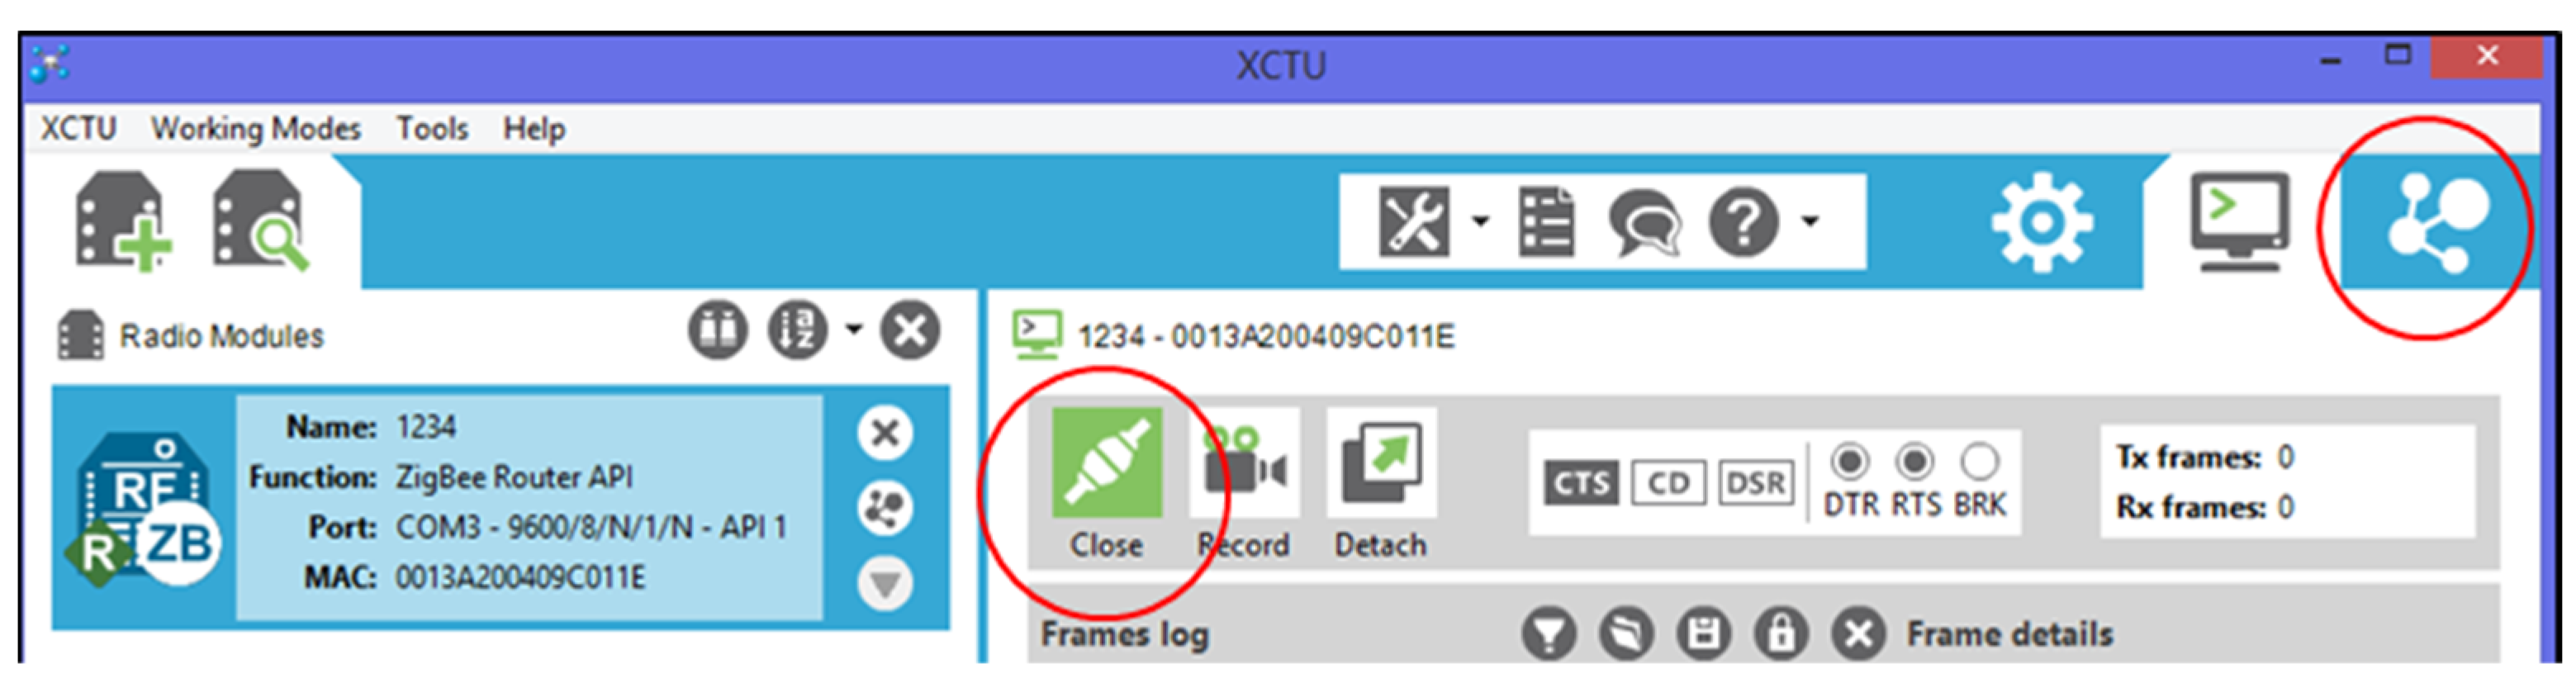Toggle the RTS radio button
The height and width of the screenshot is (697, 2576).
[x=1914, y=461]
